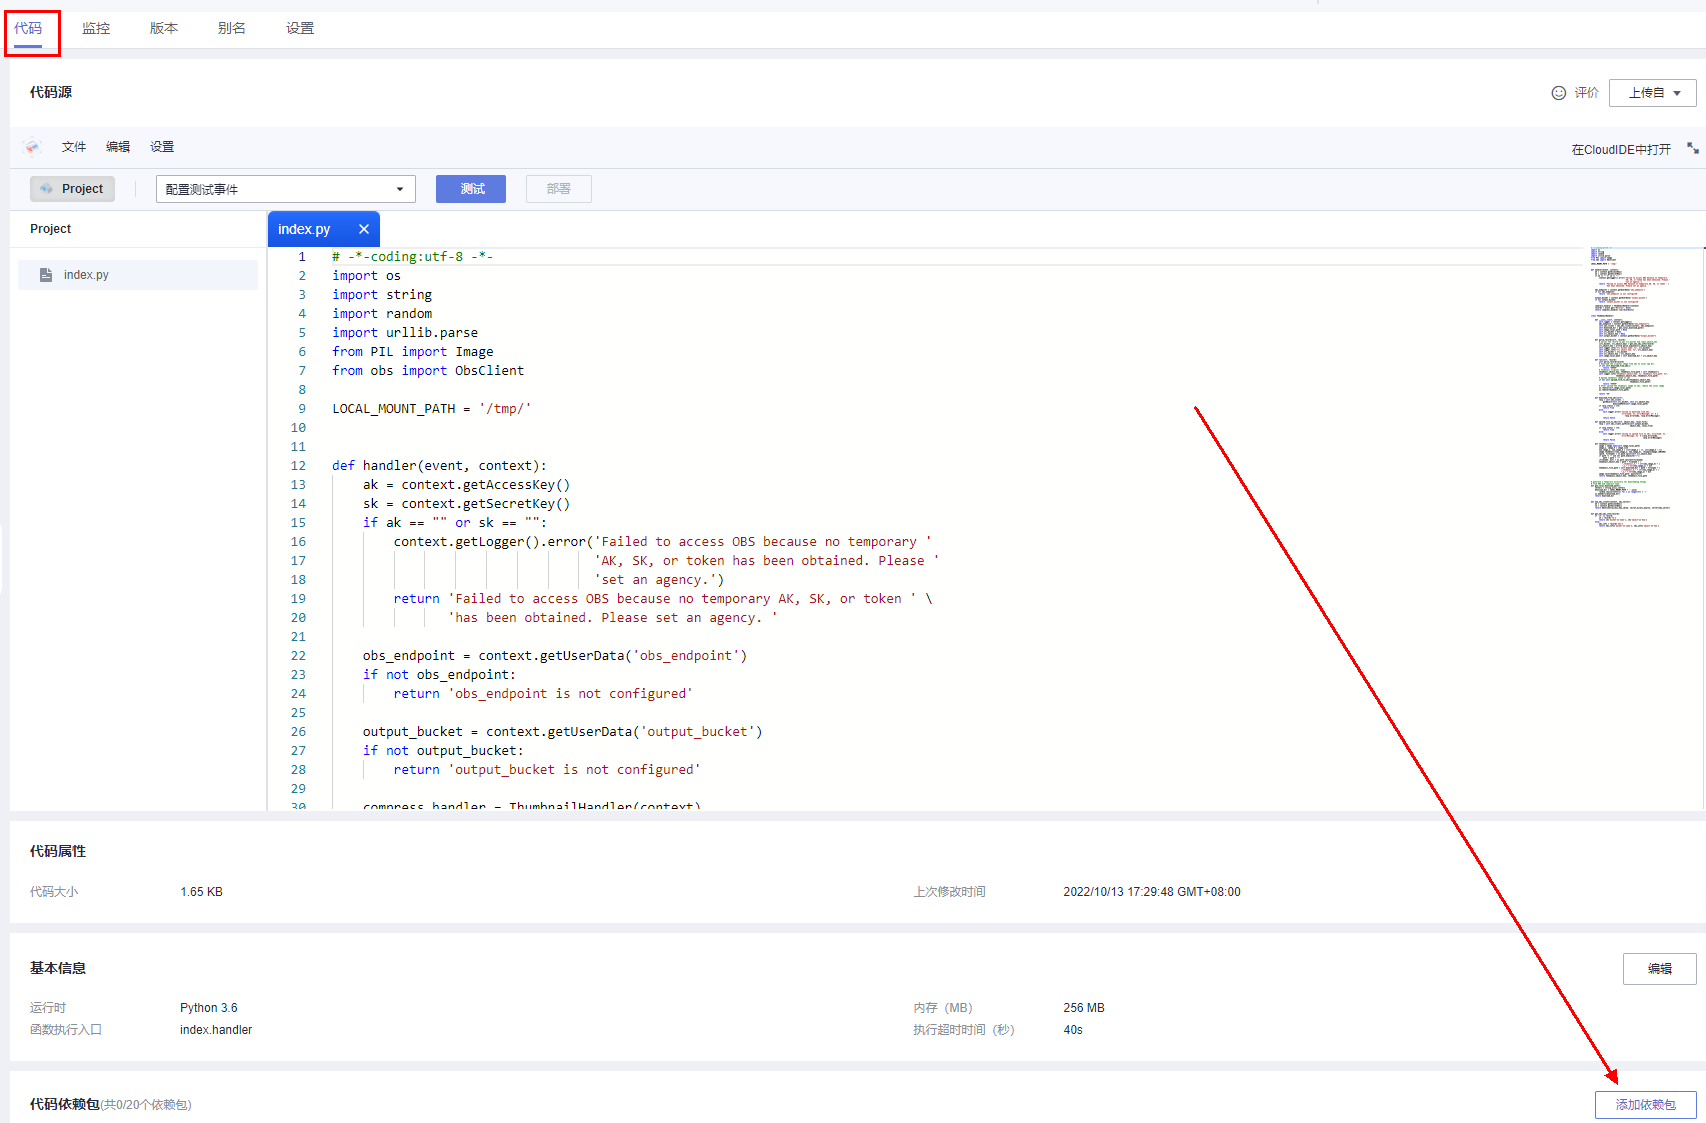Open the 代码 tab
The width and height of the screenshot is (1706, 1123).
coord(28,28)
